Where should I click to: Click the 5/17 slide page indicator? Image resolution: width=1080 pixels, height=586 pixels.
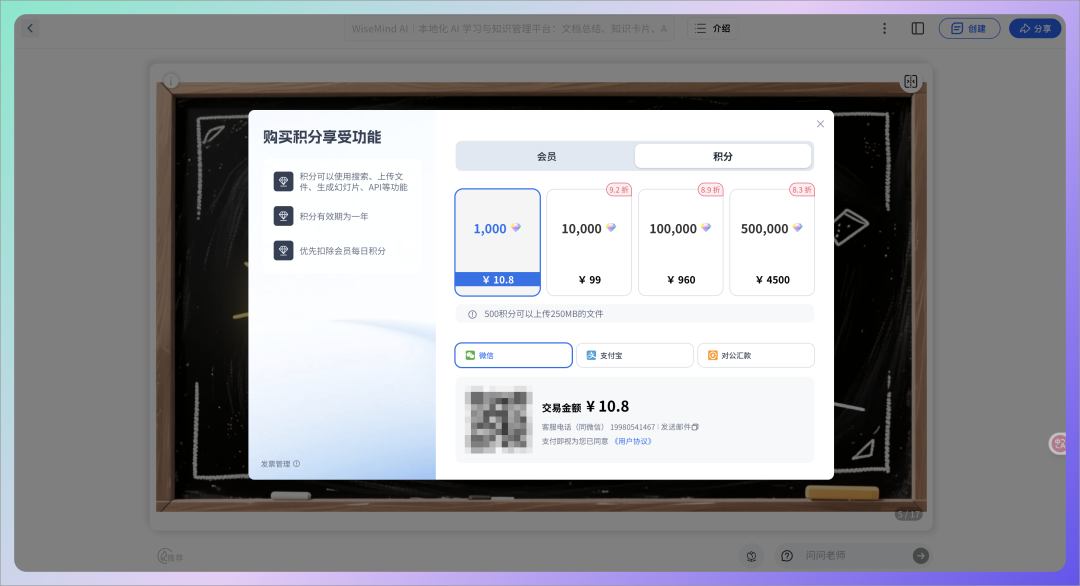(908, 515)
